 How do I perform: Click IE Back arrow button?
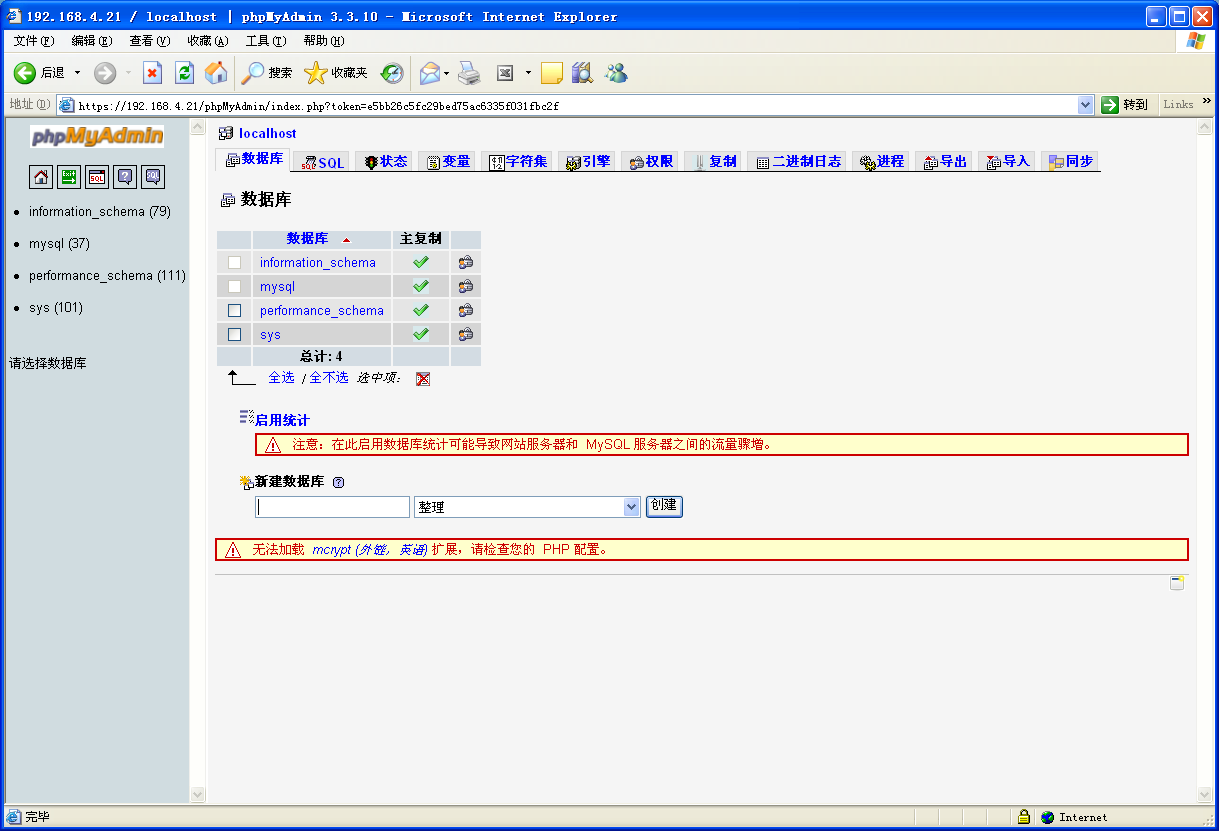25,73
